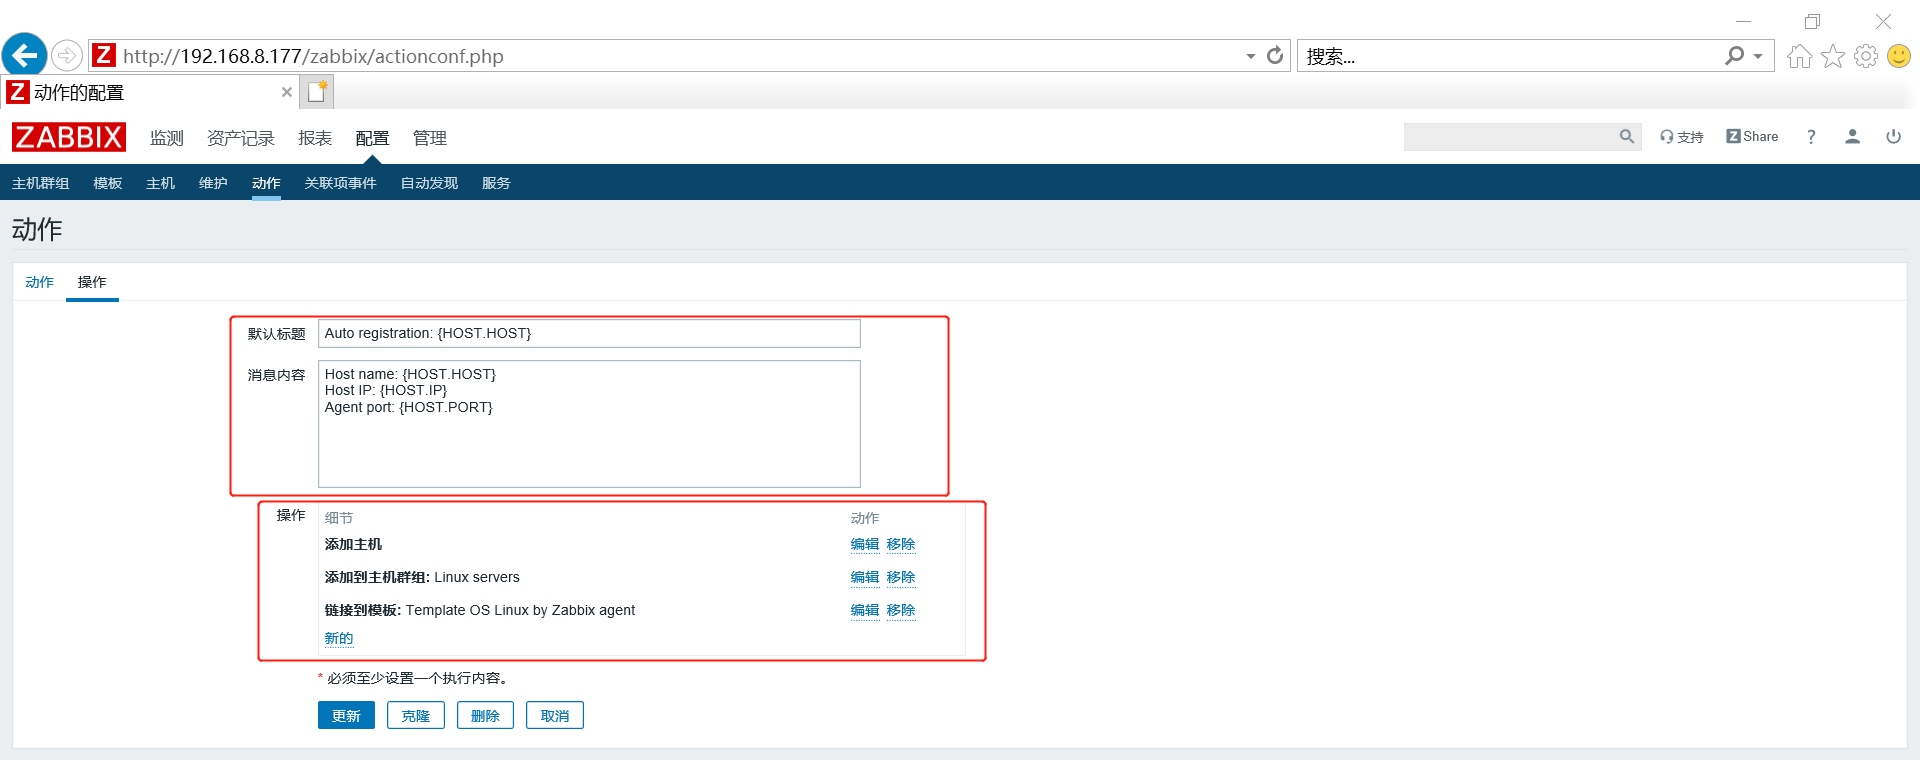This screenshot has height=760, width=1920.
Task: Click the ZABBIX logo
Action: point(69,137)
